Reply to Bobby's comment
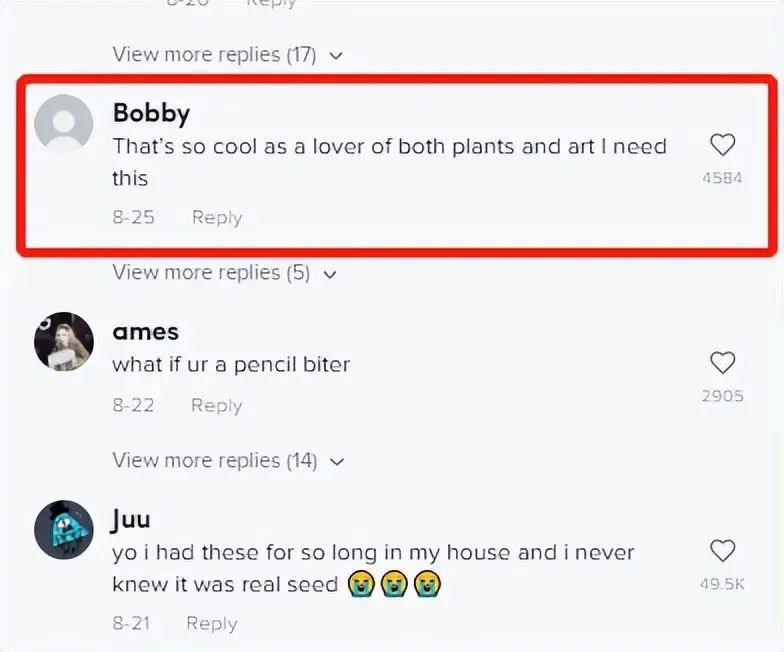This screenshot has height=652, width=784. pos(217,217)
